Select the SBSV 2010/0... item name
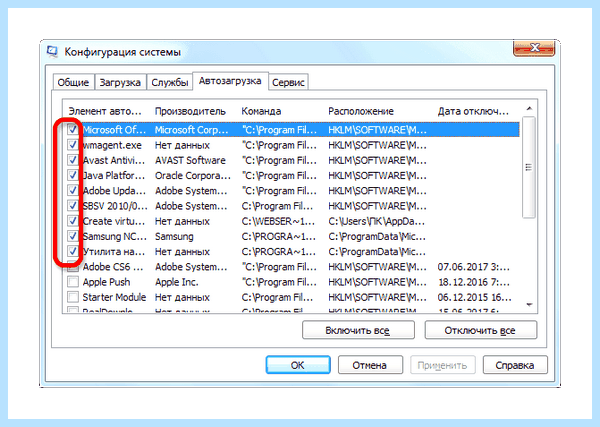Screen dimensions: 600x427 click(115, 206)
